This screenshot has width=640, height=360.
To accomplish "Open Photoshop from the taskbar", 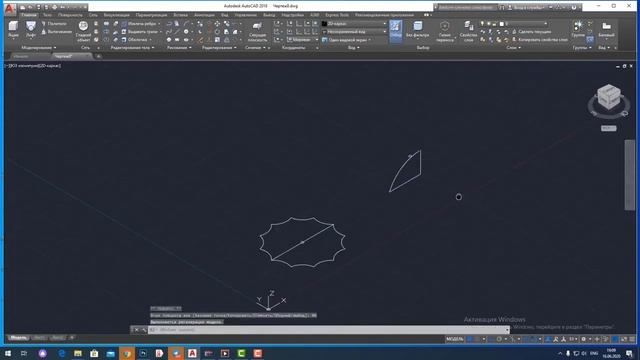I will [143, 353].
